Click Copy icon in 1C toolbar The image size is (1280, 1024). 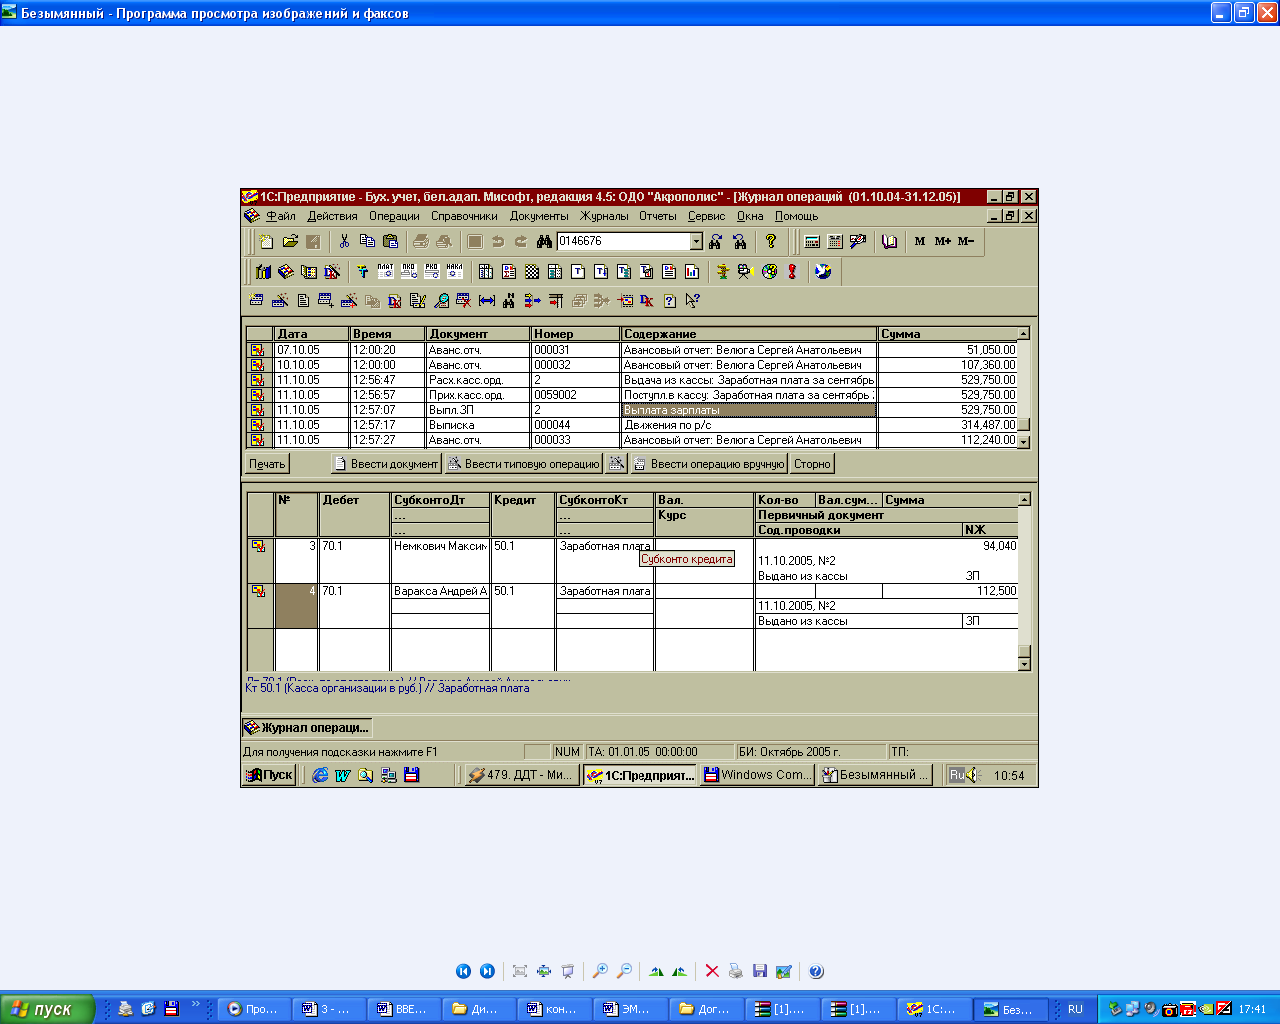(367, 241)
